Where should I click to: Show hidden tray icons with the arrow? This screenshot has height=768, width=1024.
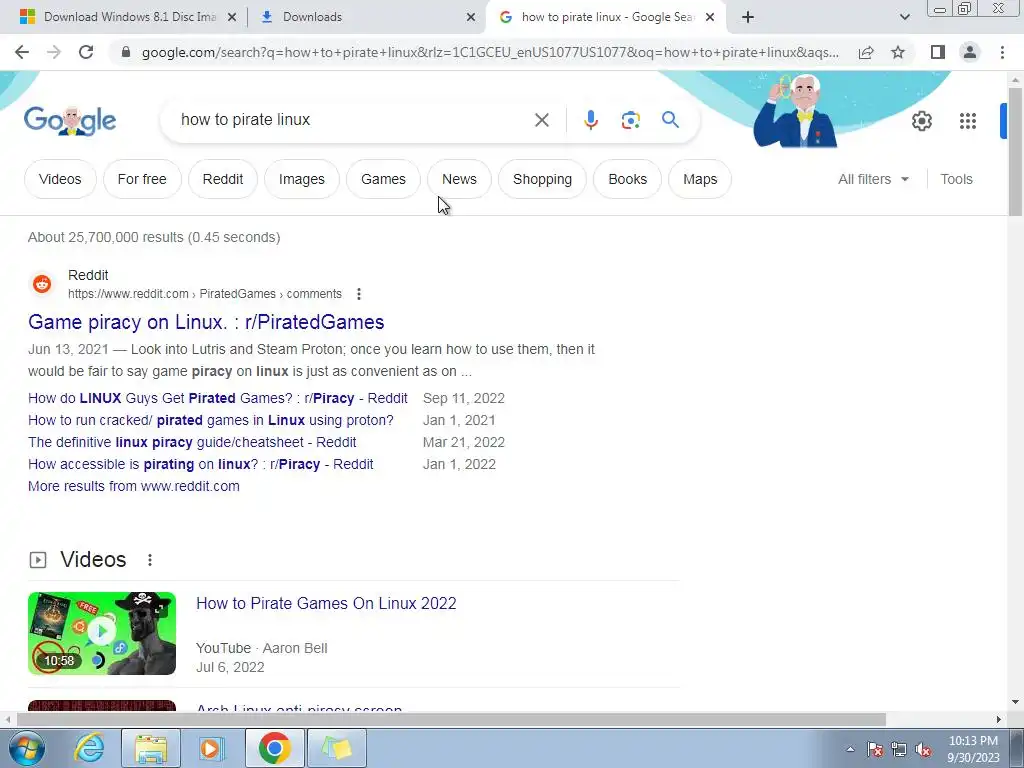pyautogui.click(x=850, y=750)
